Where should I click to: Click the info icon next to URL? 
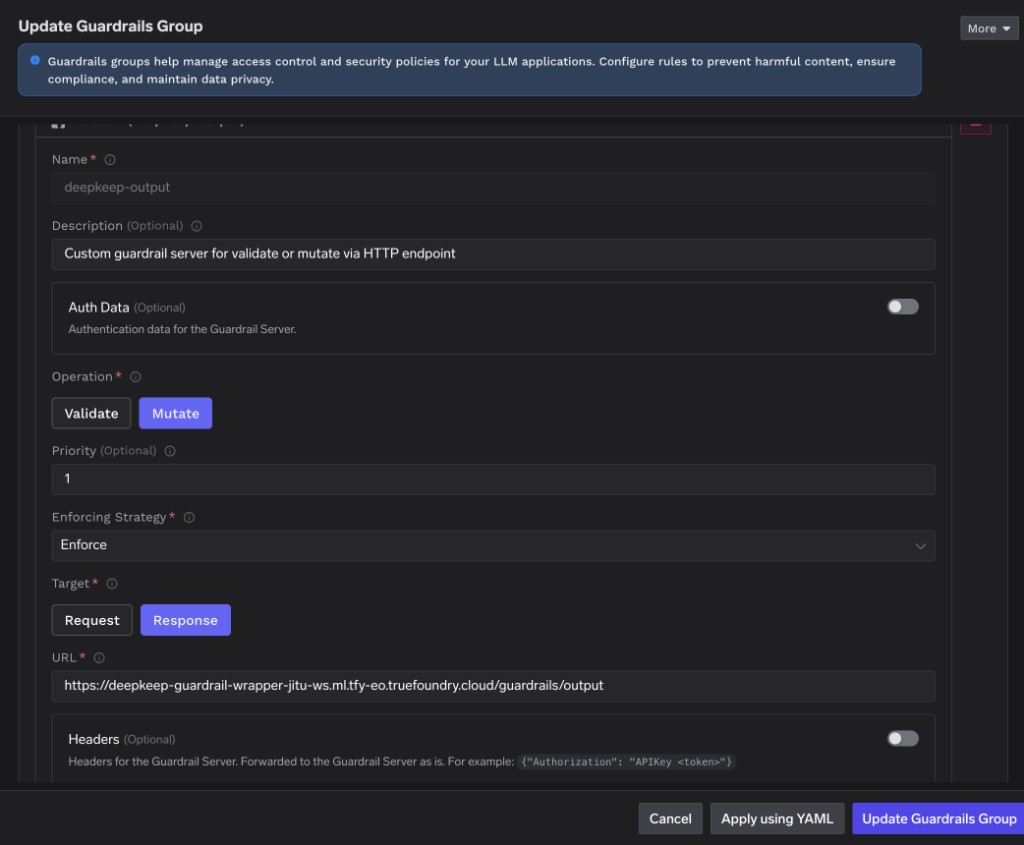(x=99, y=658)
